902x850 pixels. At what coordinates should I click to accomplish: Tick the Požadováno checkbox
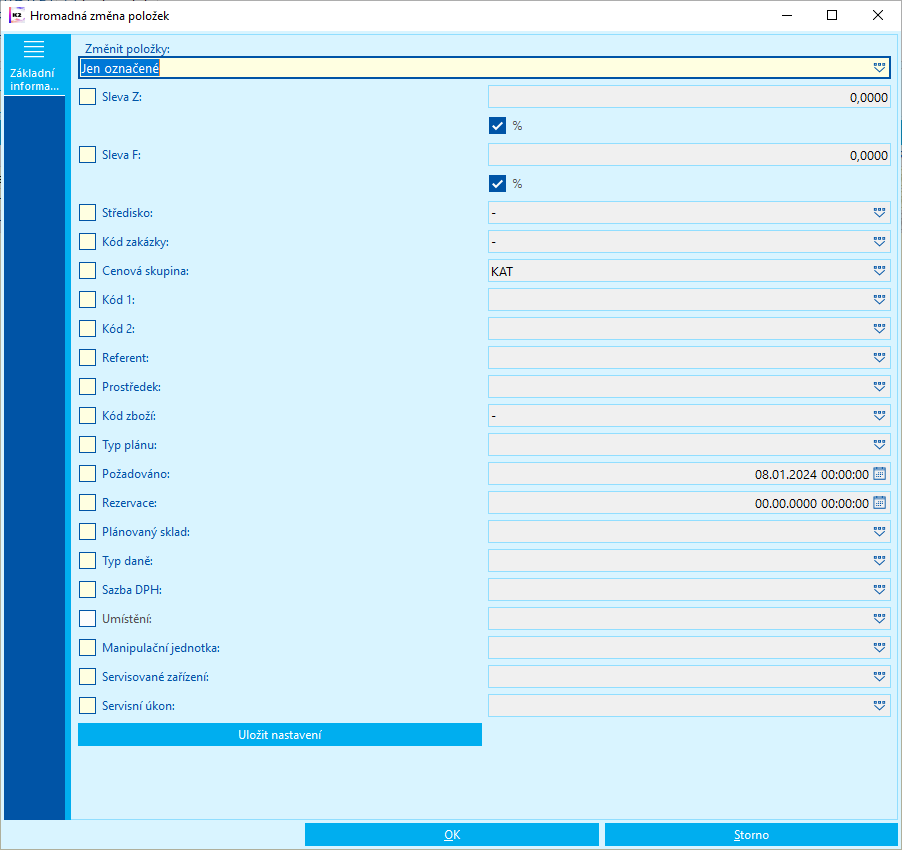[87, 474]
